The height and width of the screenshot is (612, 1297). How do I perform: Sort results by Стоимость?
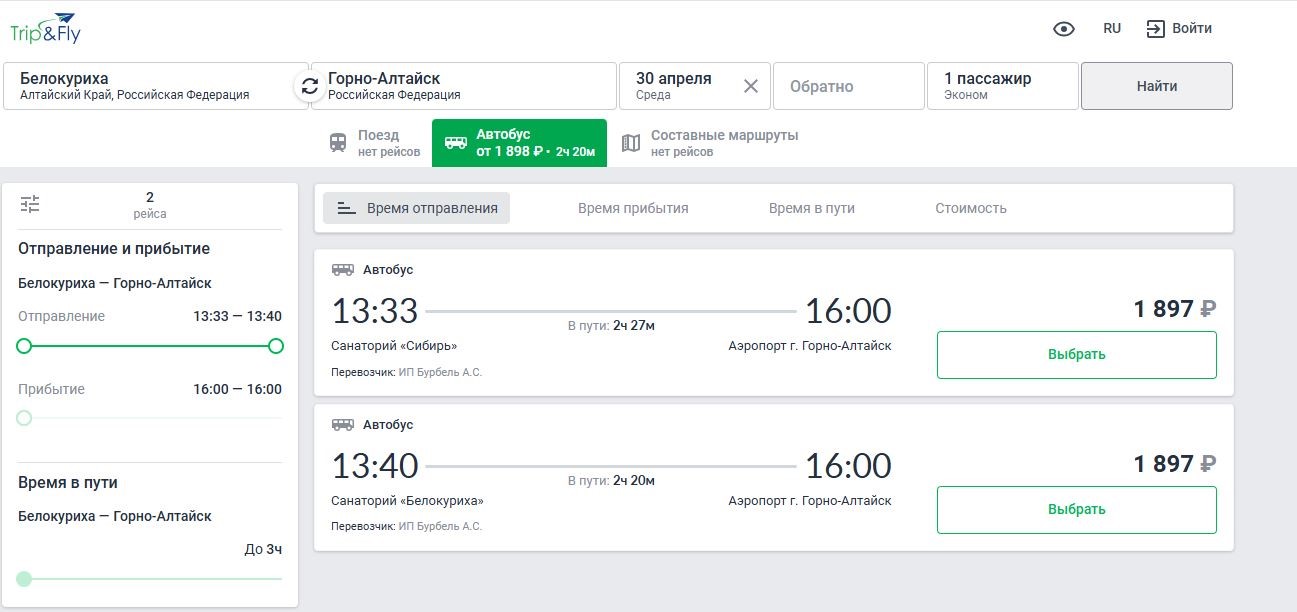(970, 208)
